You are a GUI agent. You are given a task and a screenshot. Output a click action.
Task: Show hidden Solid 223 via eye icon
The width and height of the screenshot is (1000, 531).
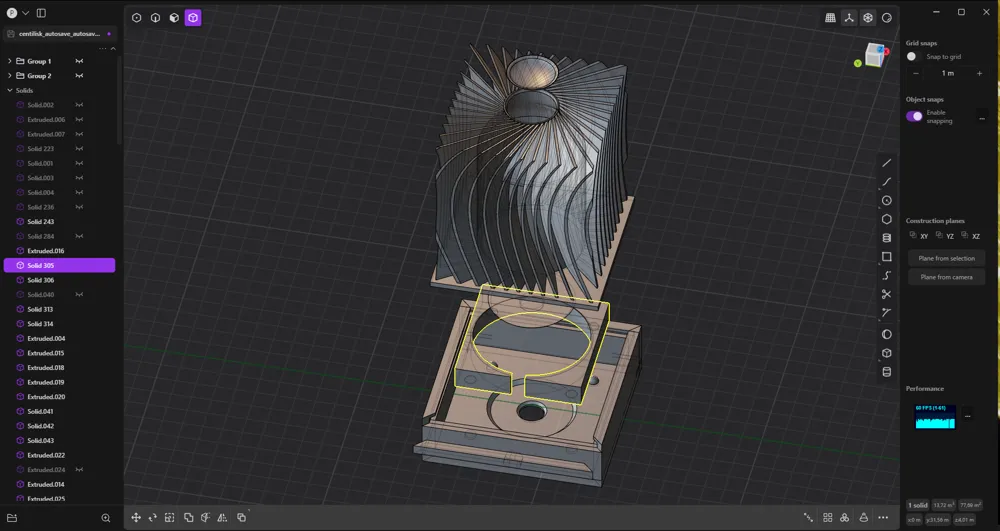coord(79,149)
